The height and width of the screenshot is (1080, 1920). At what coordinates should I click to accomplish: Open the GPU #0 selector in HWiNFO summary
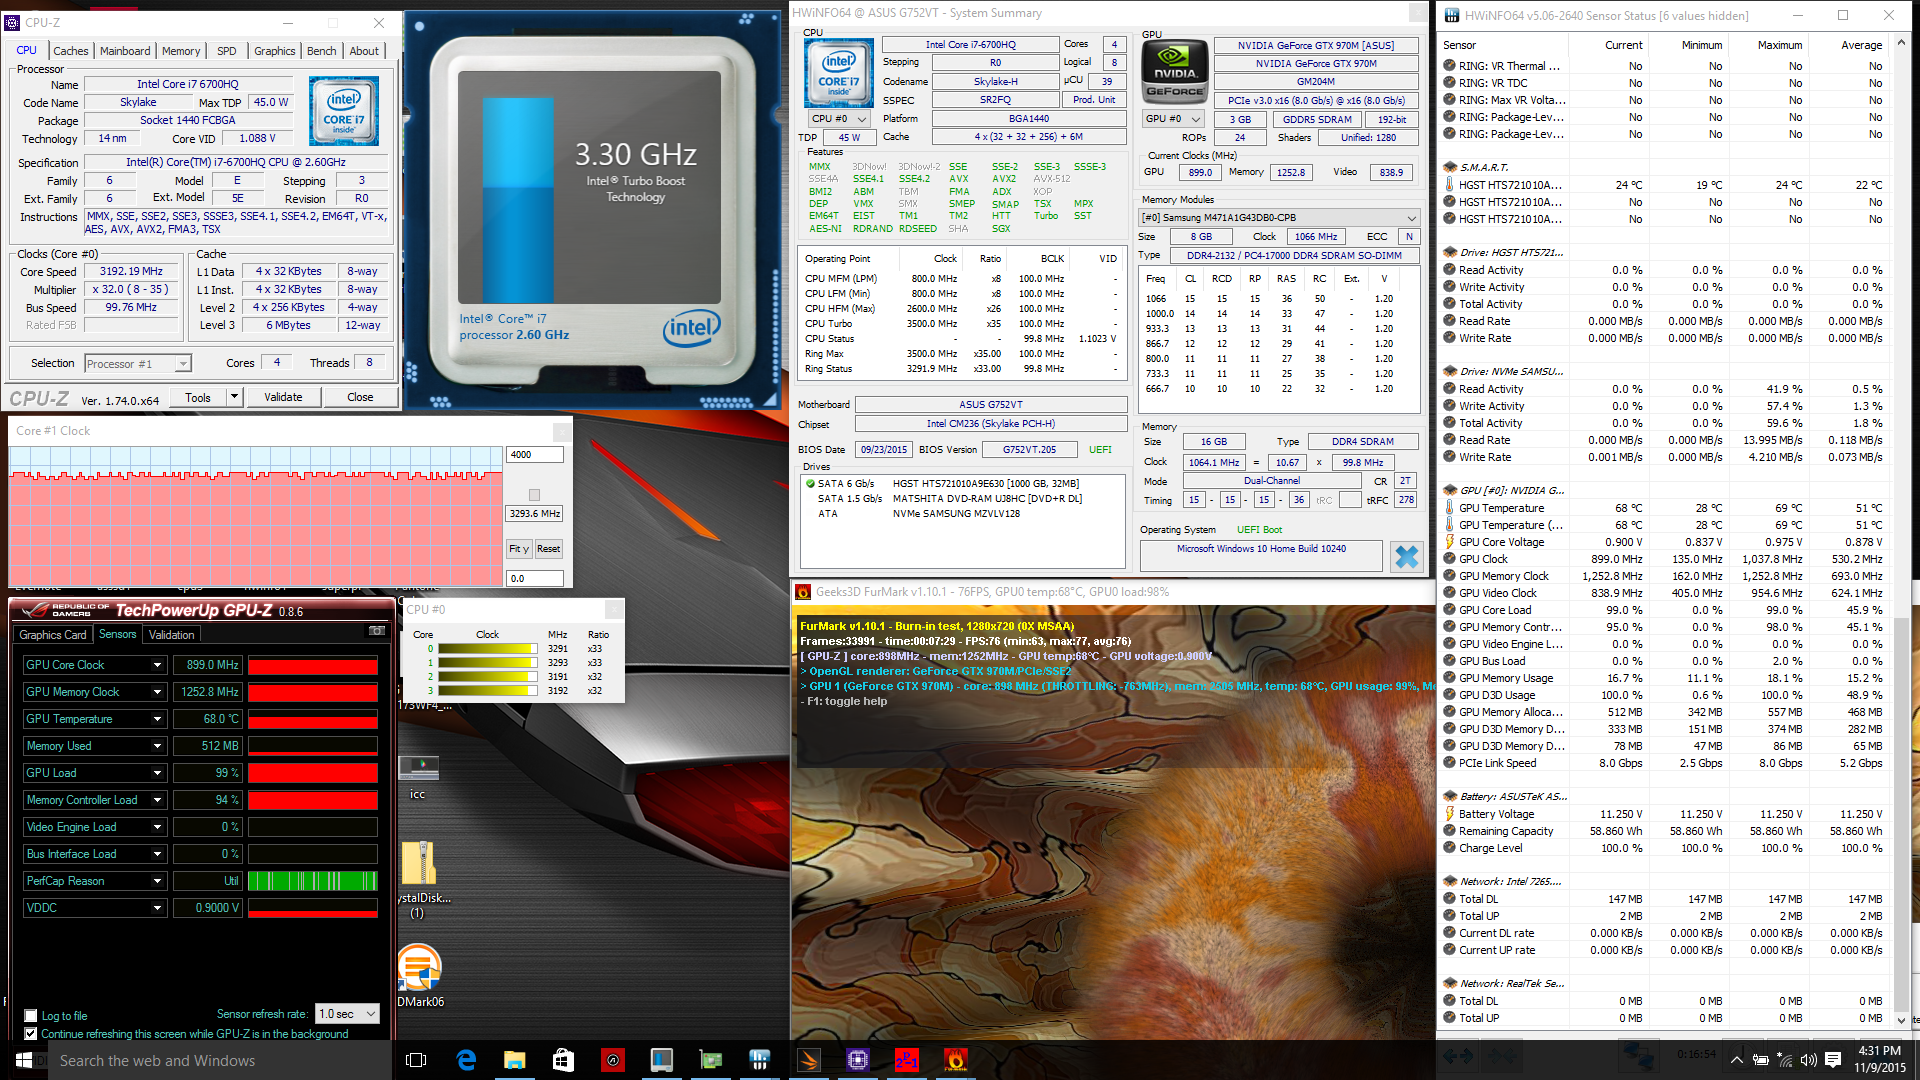(x=1172, y=119)
